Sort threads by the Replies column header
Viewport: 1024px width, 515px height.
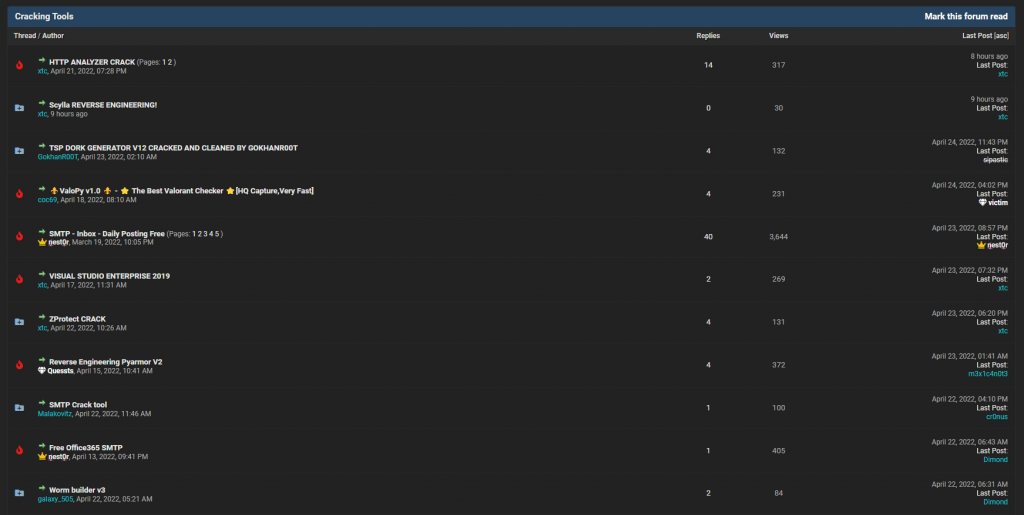[708, 36]
